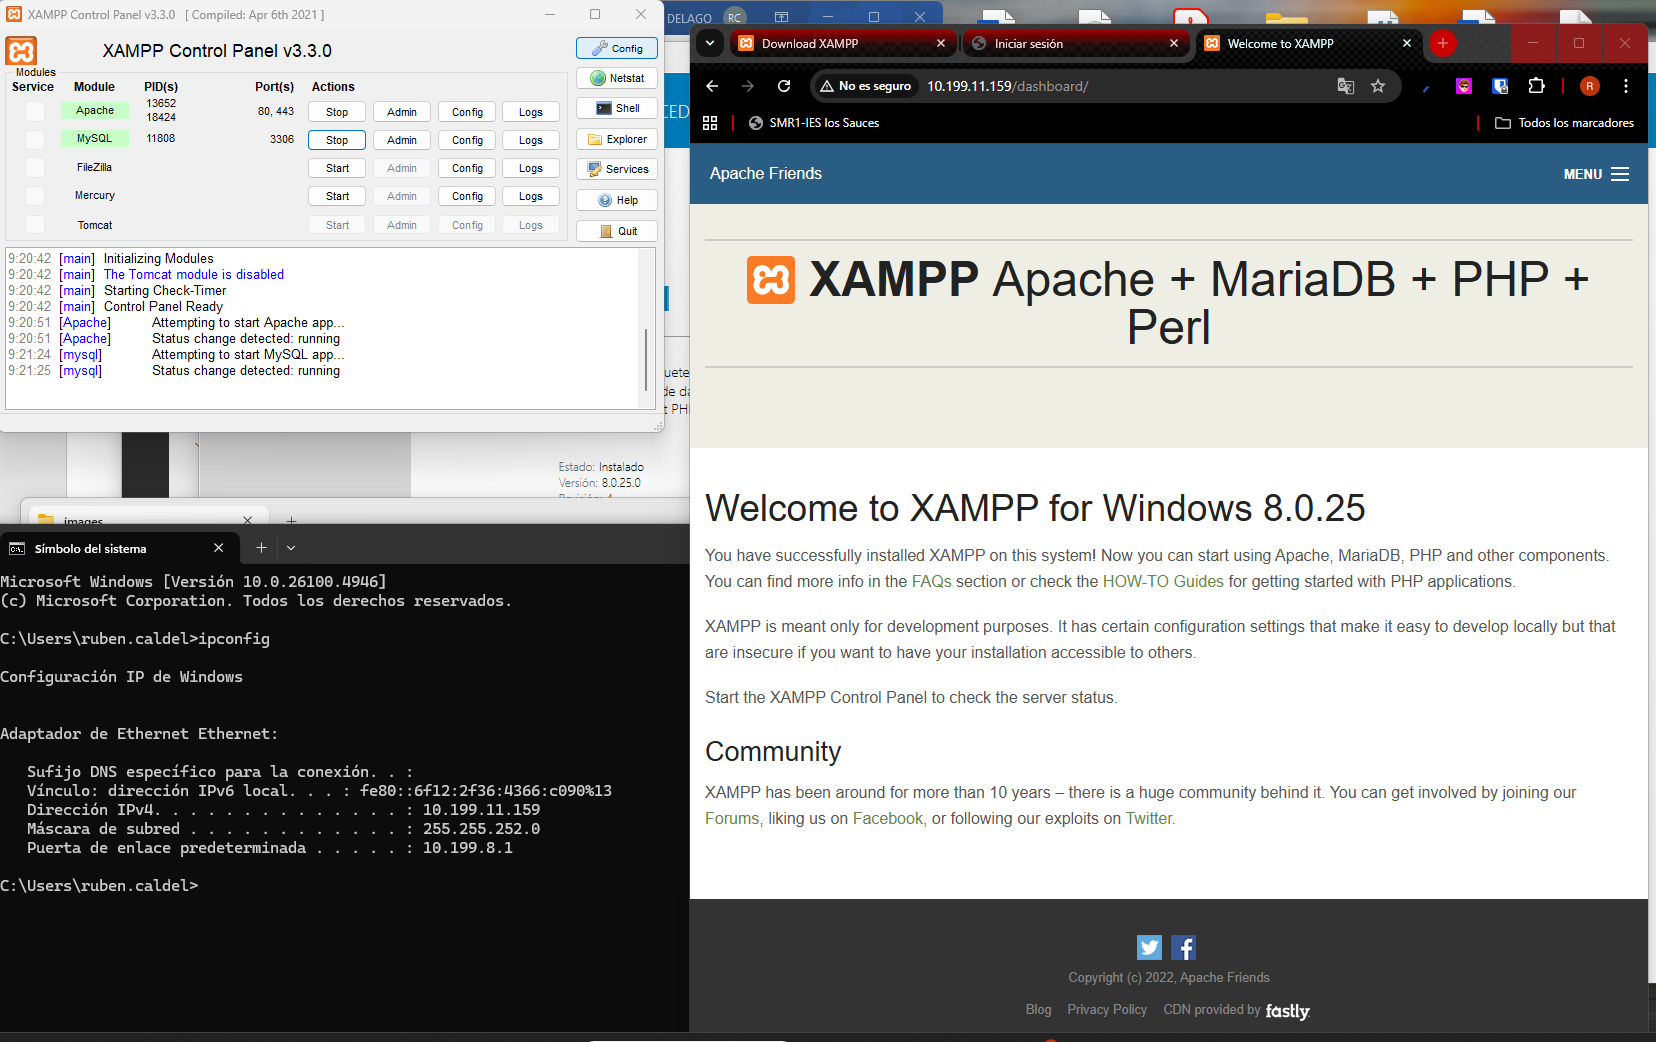Click the XAMPP logo in the Control Panel

(x=21, y=51)
